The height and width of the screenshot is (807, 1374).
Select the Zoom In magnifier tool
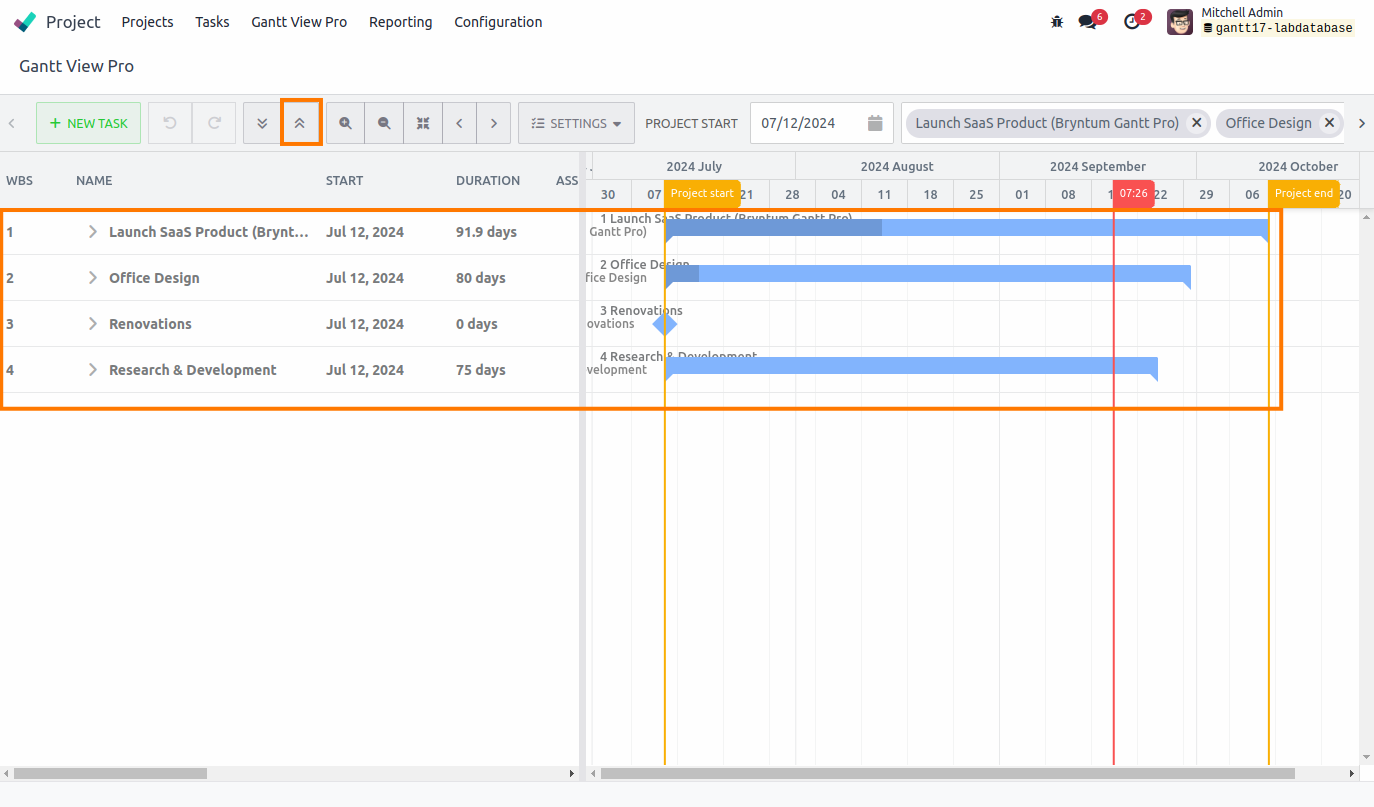click(345, 122)
